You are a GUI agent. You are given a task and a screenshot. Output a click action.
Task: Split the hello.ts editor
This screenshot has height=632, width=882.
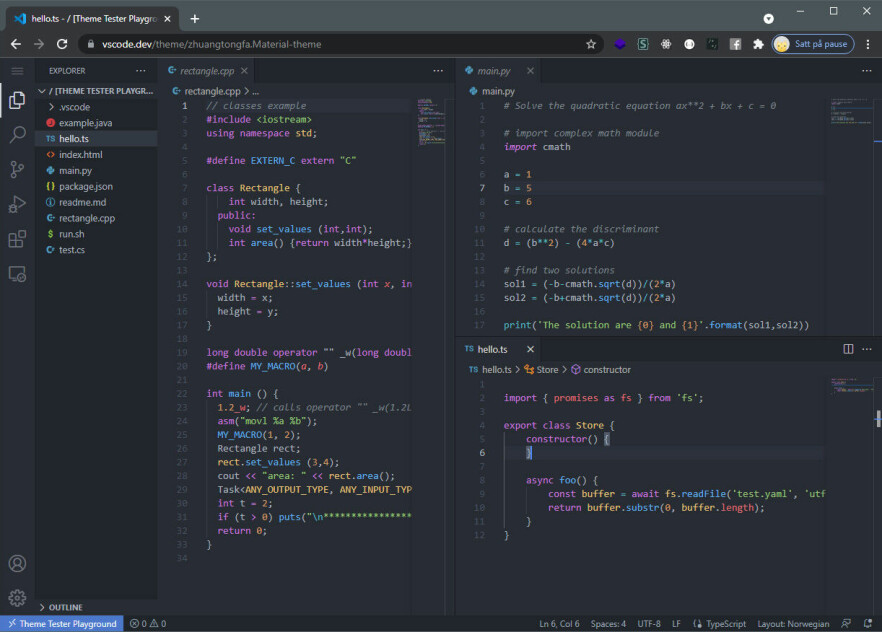coord(848,349)
